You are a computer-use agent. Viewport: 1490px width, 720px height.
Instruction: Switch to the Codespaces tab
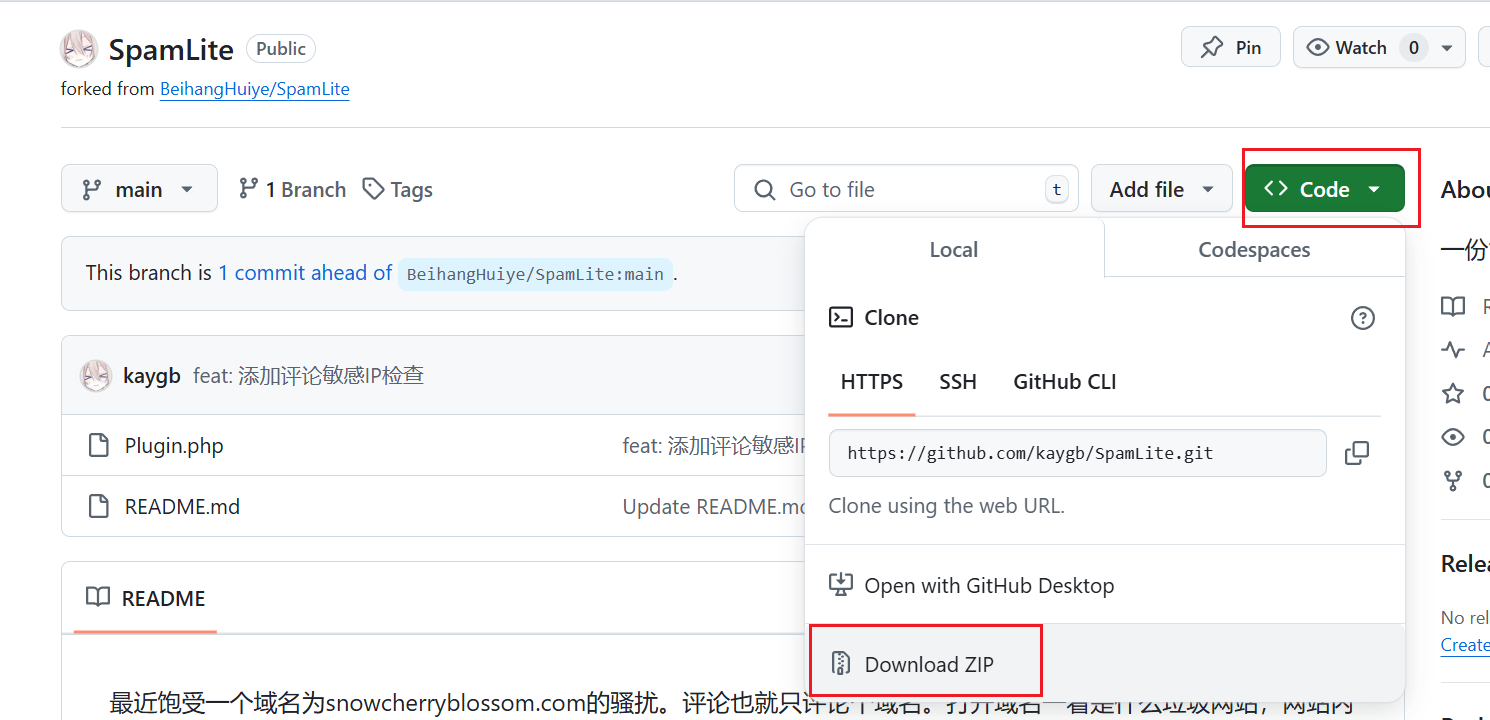1254,249
